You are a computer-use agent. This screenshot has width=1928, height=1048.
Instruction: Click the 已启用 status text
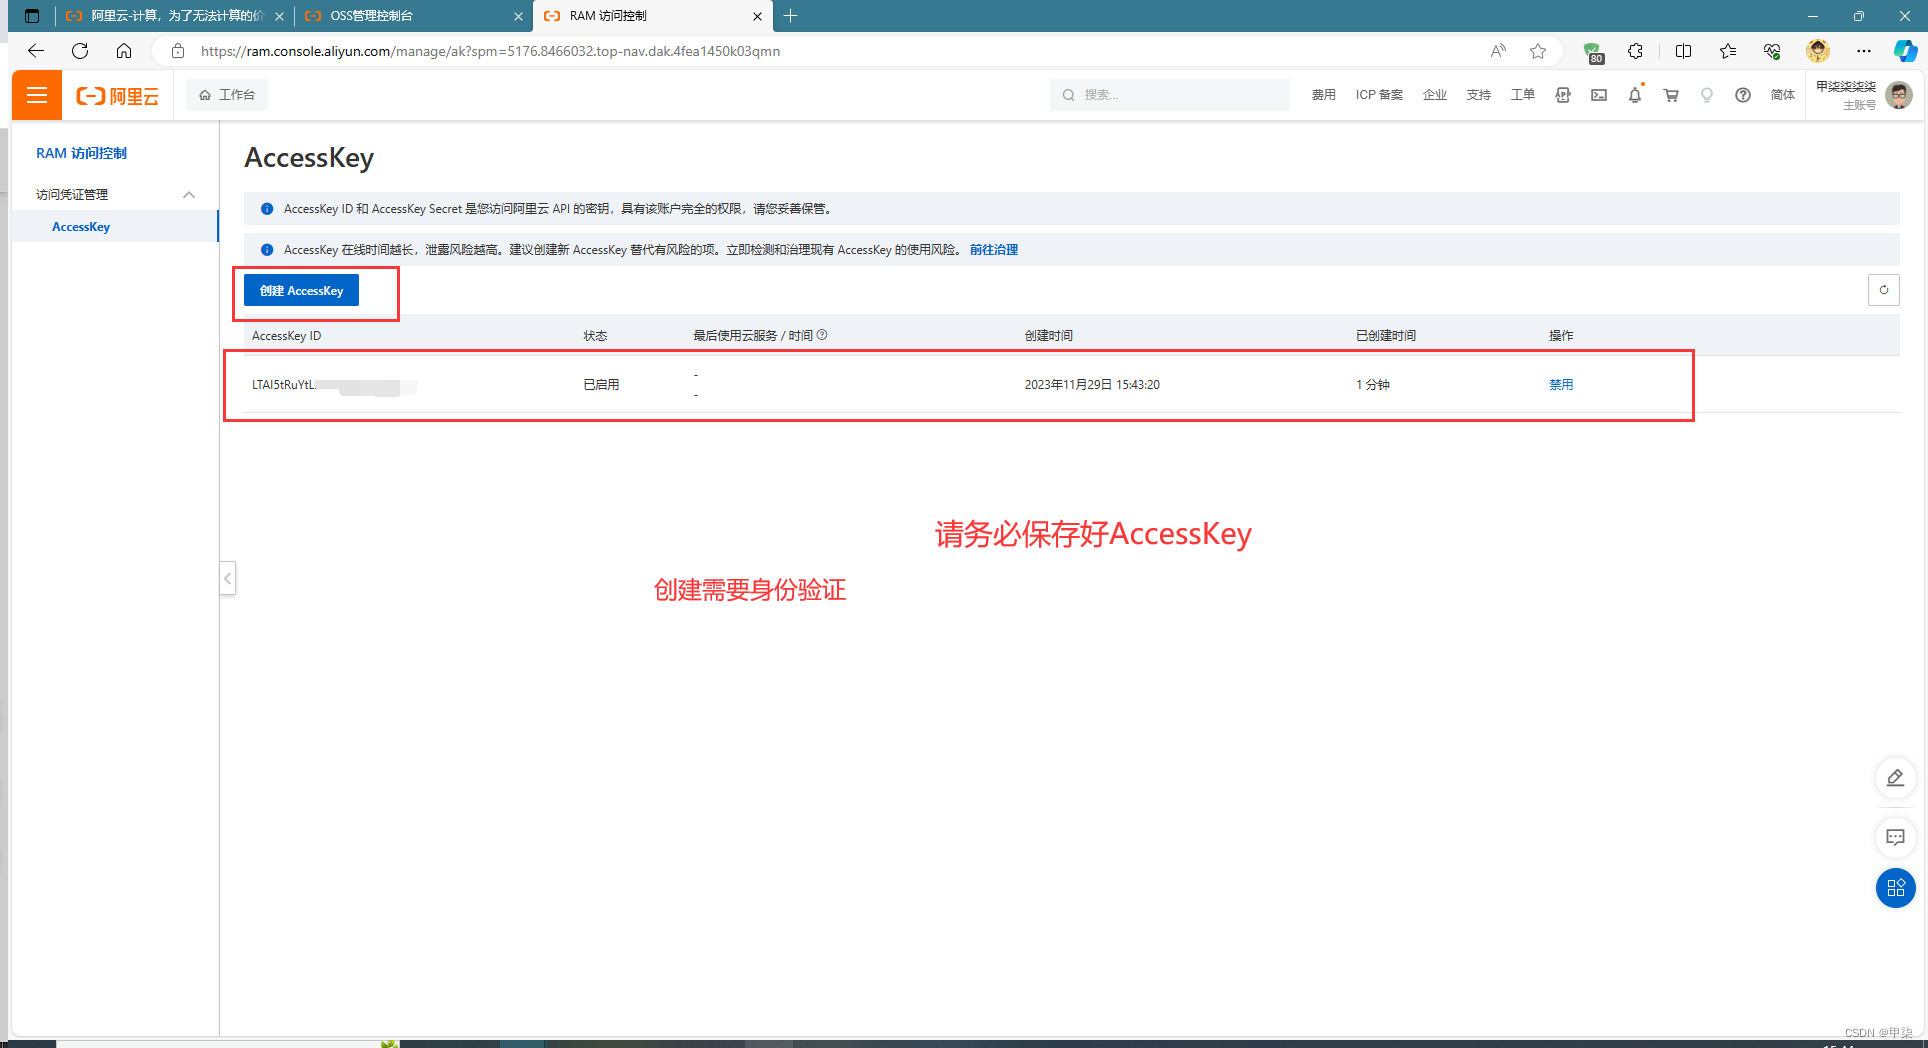[601, 385]
